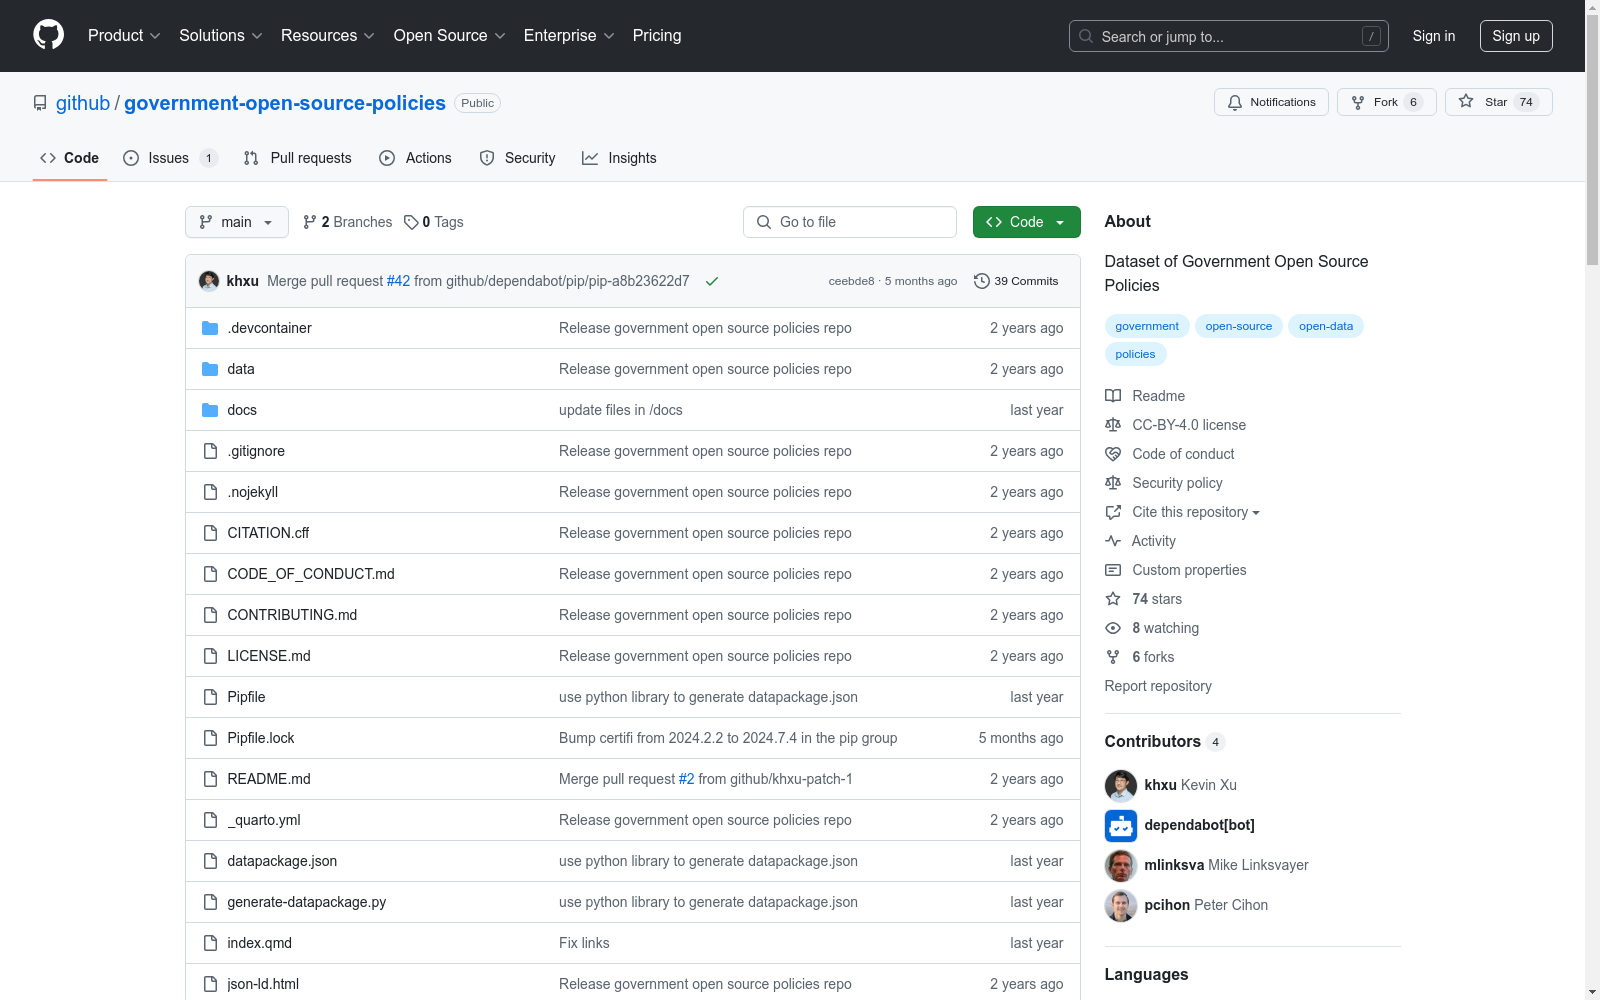The image size is (1600, 1000).
Task: Open the Security tab
Action: 518,158
